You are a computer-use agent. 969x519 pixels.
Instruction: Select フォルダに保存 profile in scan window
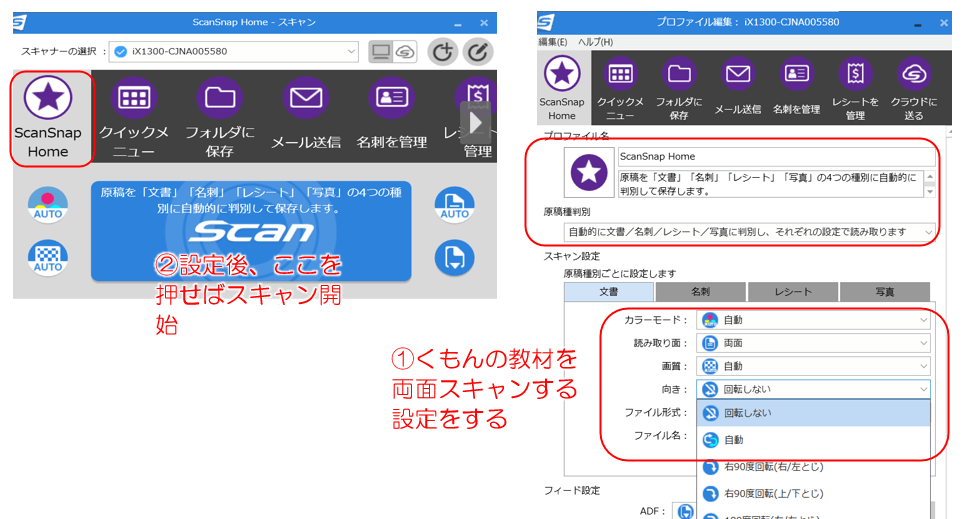[220, 117]
